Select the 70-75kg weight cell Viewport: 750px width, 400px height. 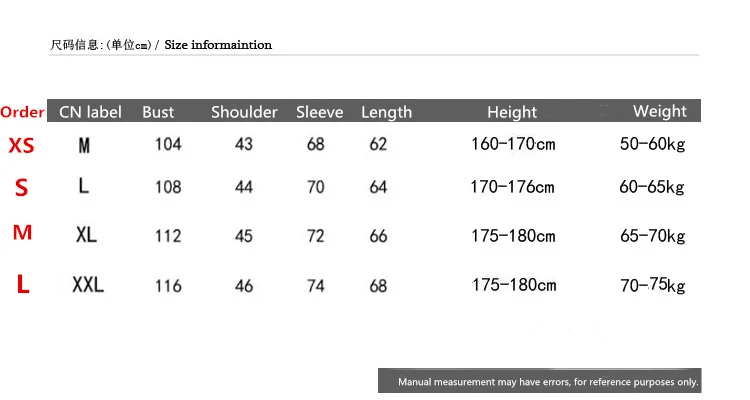point(652,285)
